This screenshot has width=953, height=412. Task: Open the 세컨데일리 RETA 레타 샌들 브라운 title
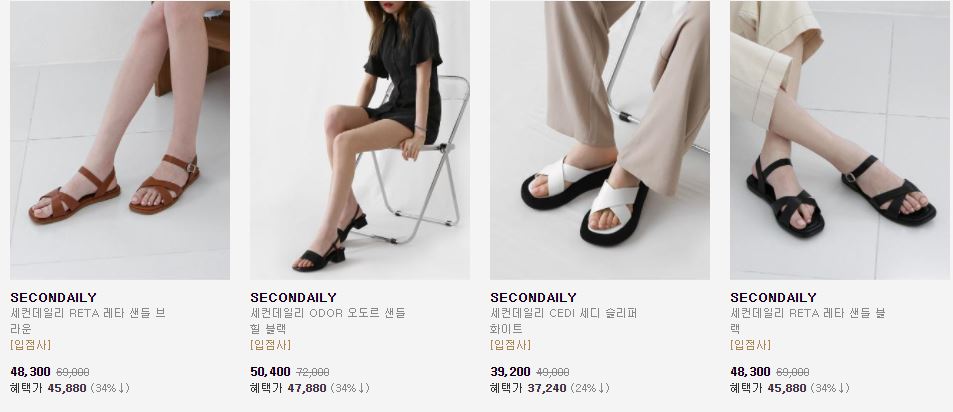pyautogui.click(x=88, y=321)
